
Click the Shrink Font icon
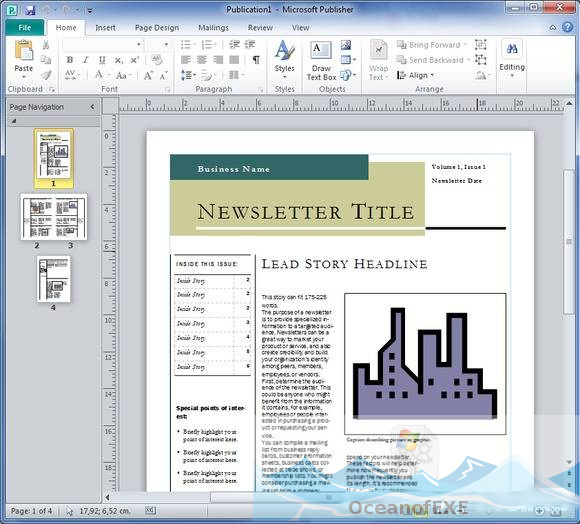[x=163, y=75]
